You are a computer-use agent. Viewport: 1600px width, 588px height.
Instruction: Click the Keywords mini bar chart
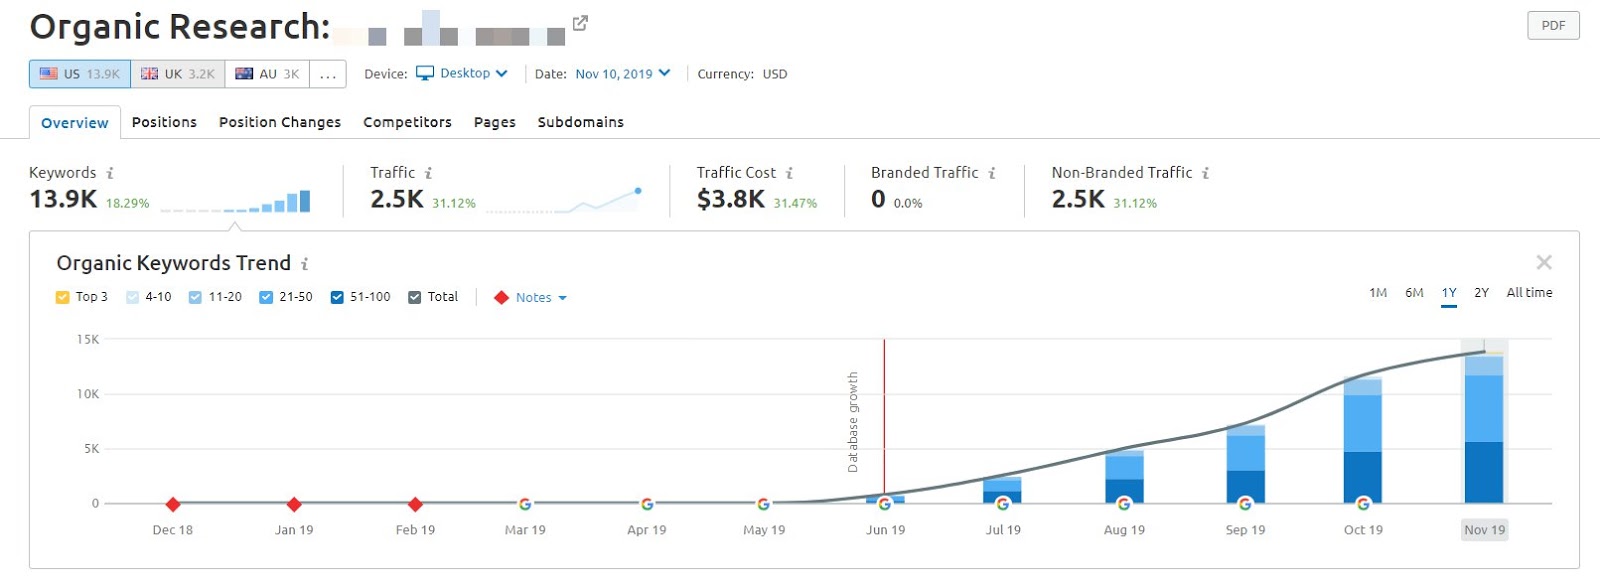[x=235, y=201]
